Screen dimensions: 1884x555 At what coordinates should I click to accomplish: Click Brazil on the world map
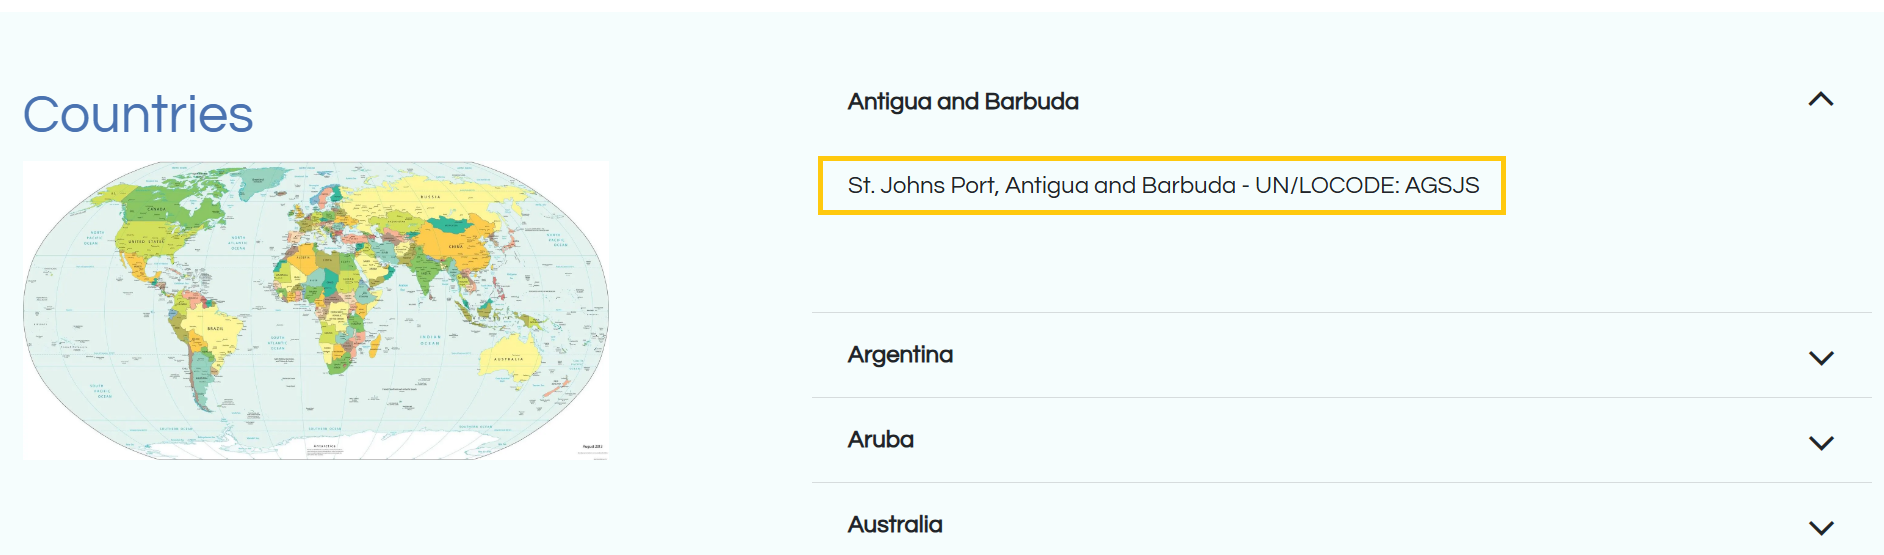[x=215, y=328]
